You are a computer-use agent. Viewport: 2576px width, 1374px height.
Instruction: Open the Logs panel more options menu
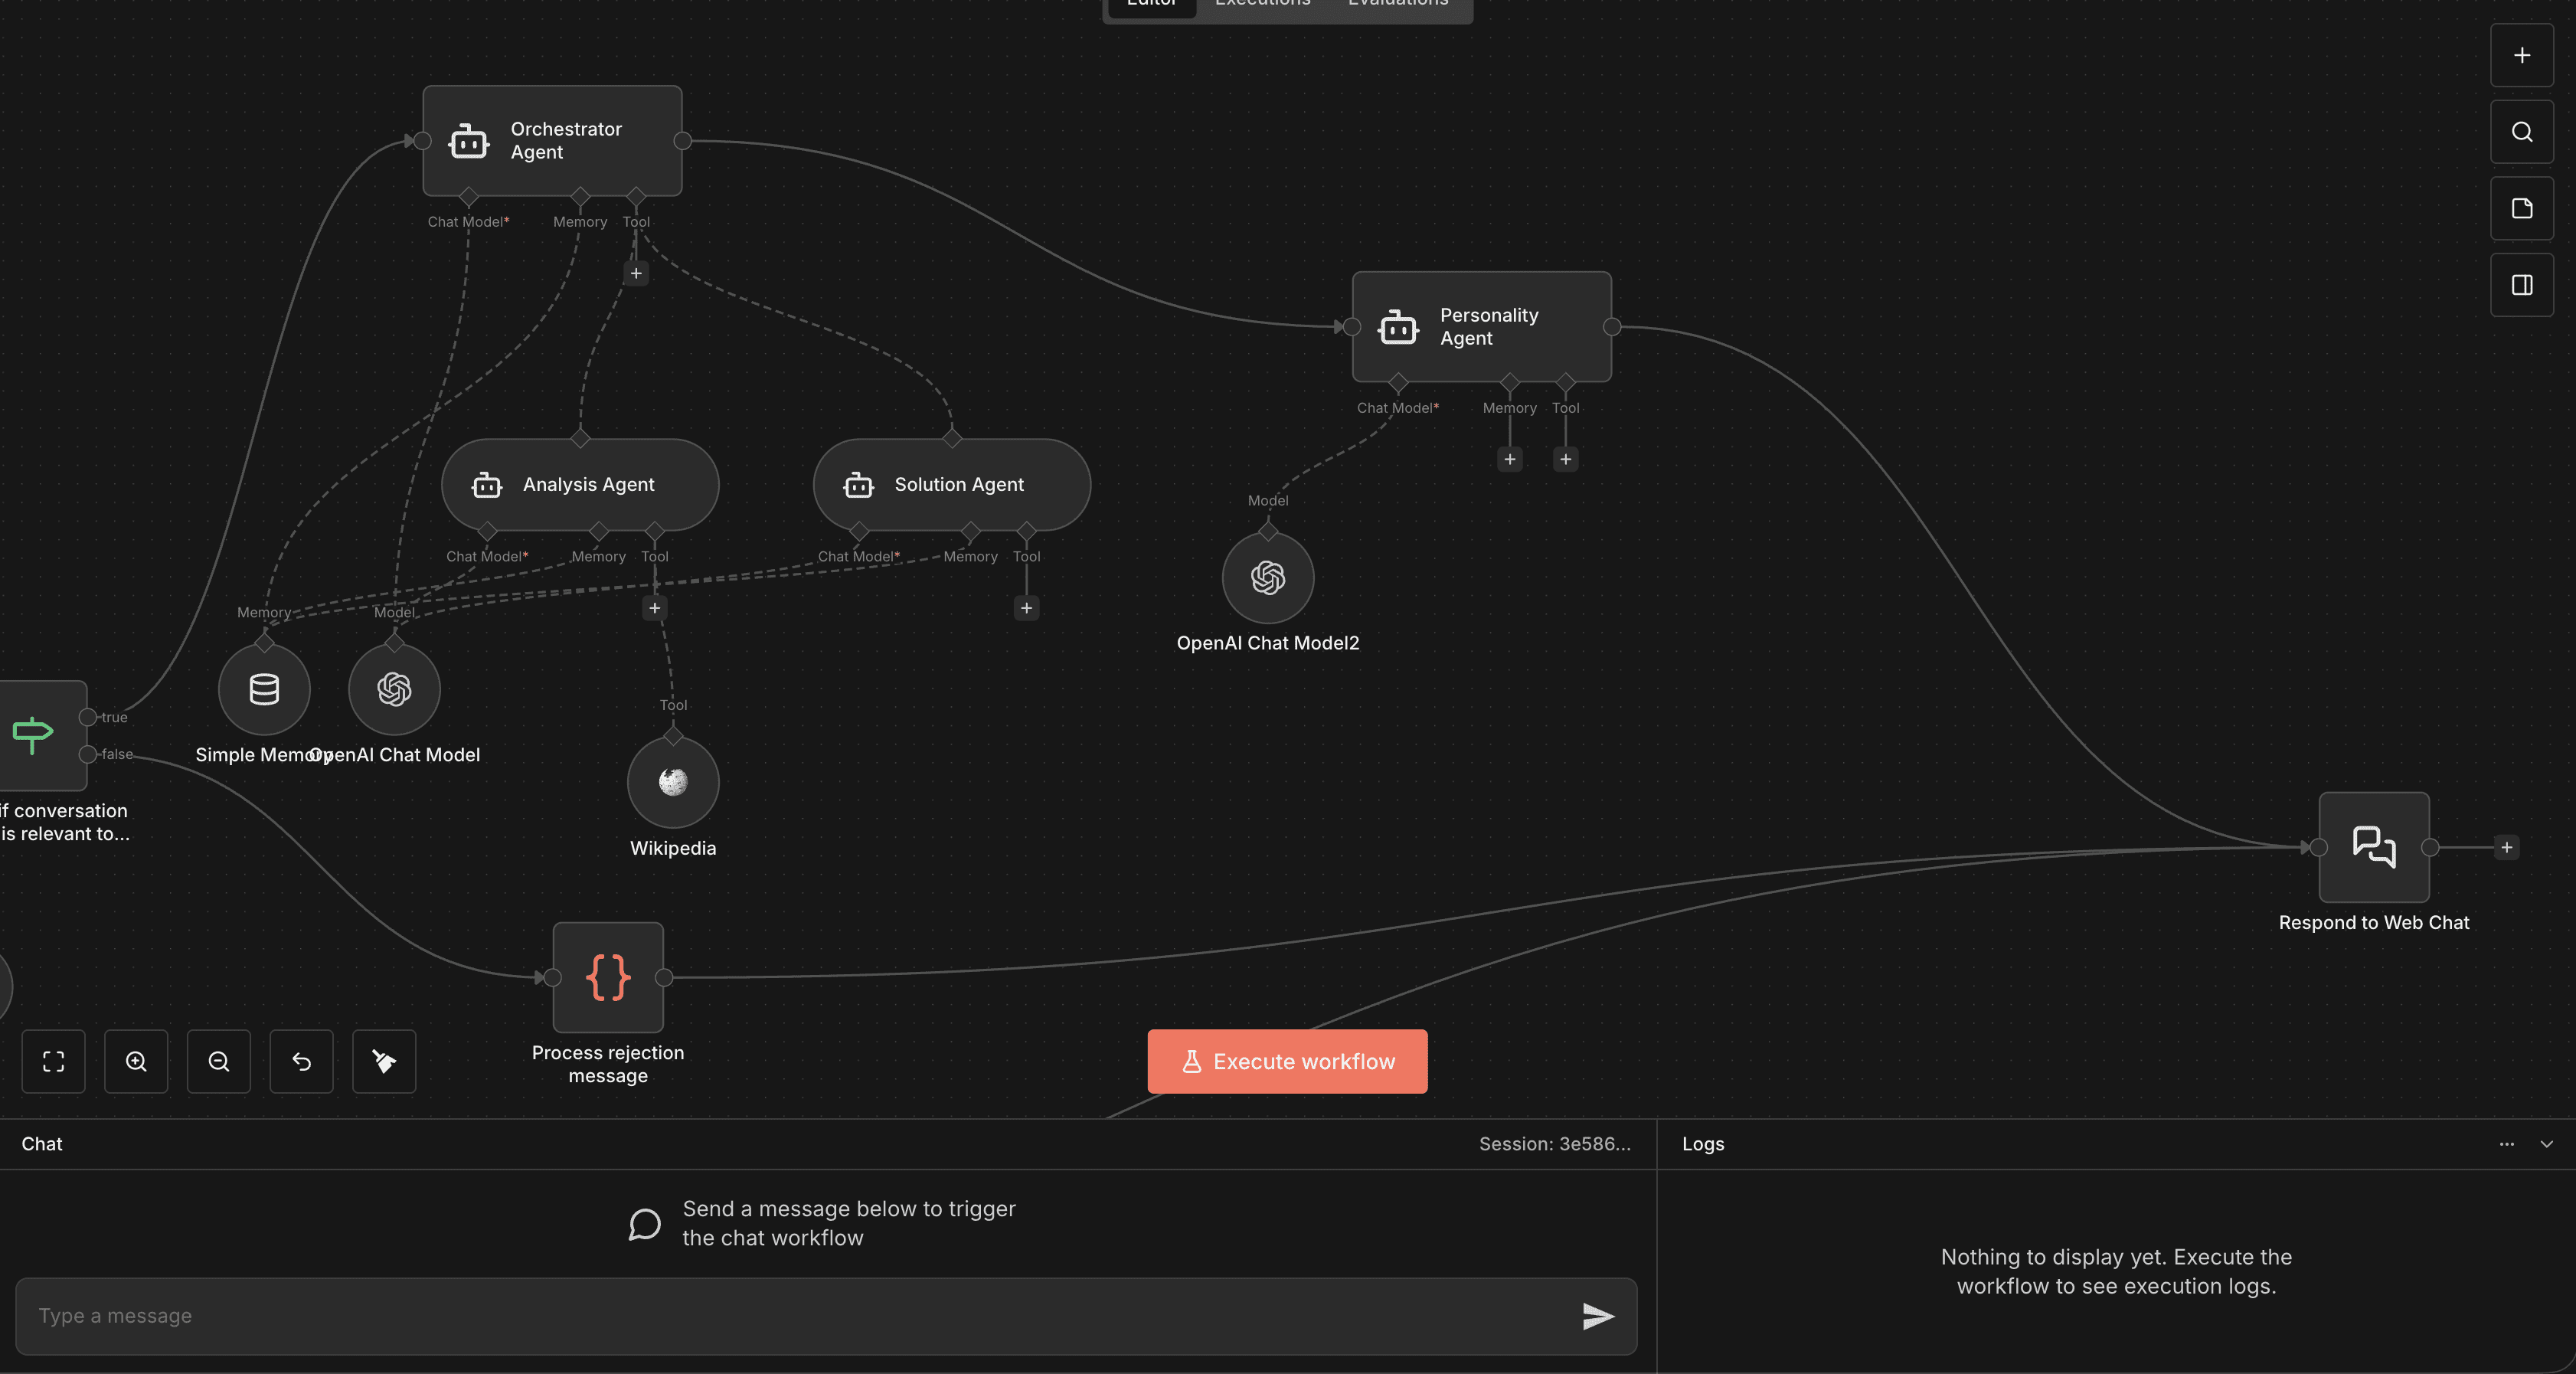pos(2506,1144)
